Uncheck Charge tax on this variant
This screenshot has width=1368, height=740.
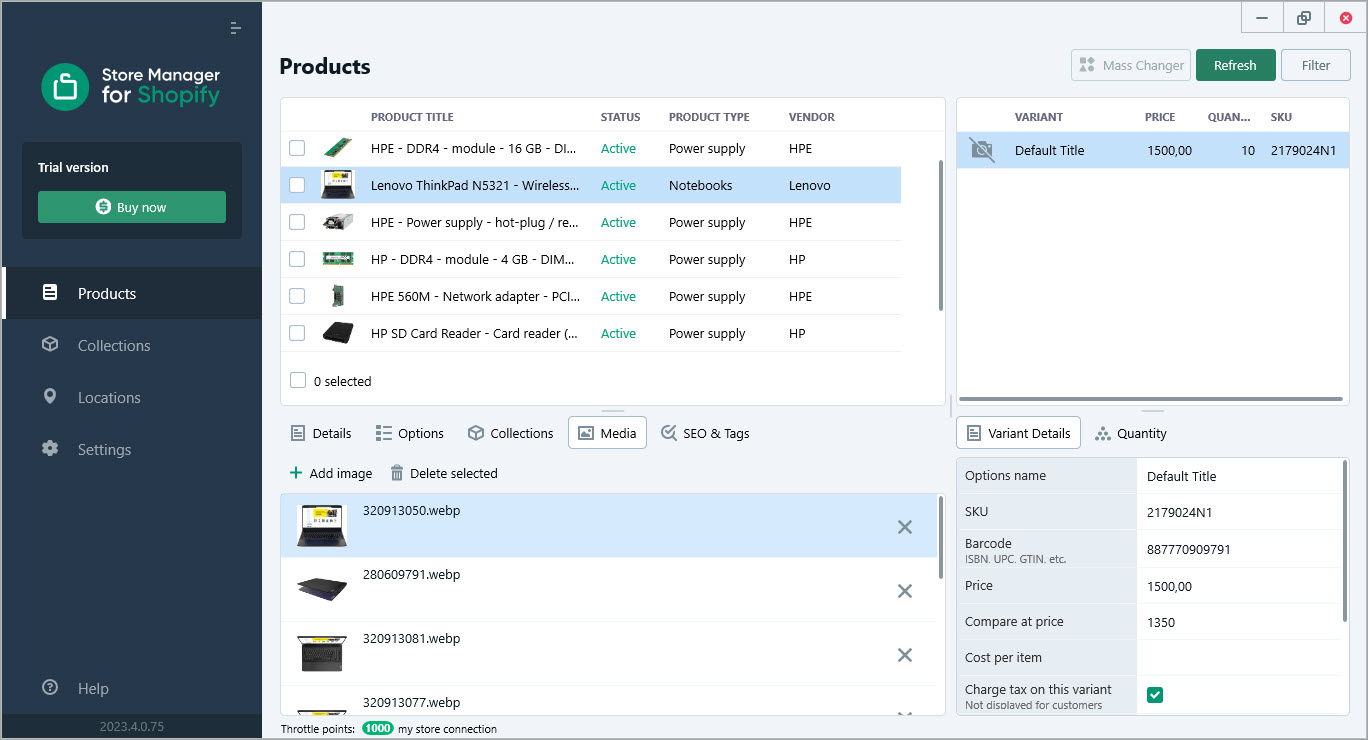tap(1155, 695)
